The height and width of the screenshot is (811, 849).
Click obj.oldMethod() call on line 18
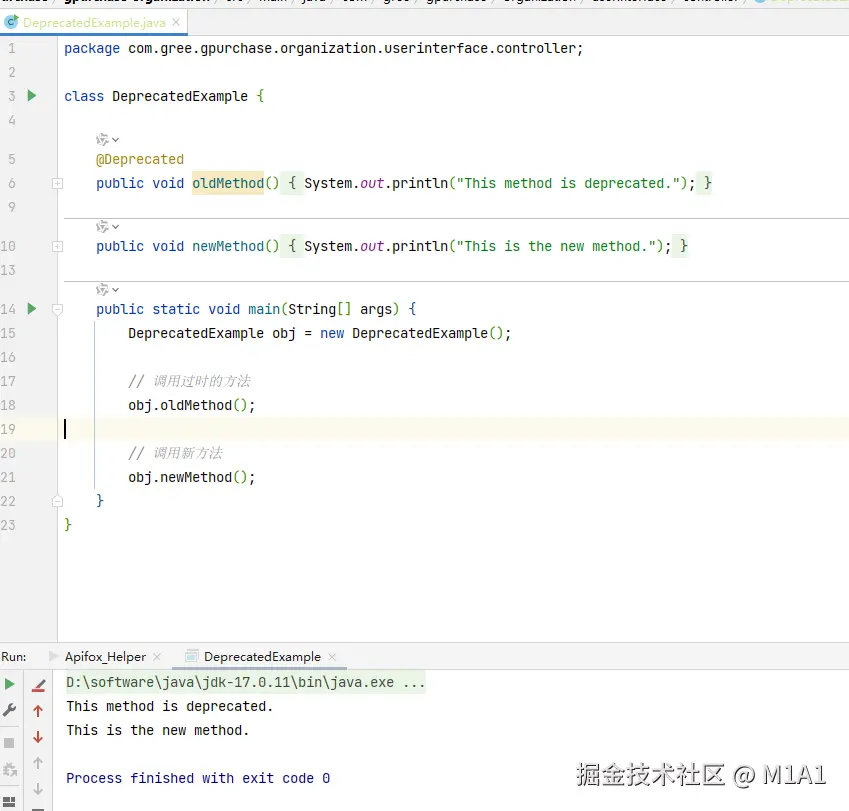pos(191,405)
